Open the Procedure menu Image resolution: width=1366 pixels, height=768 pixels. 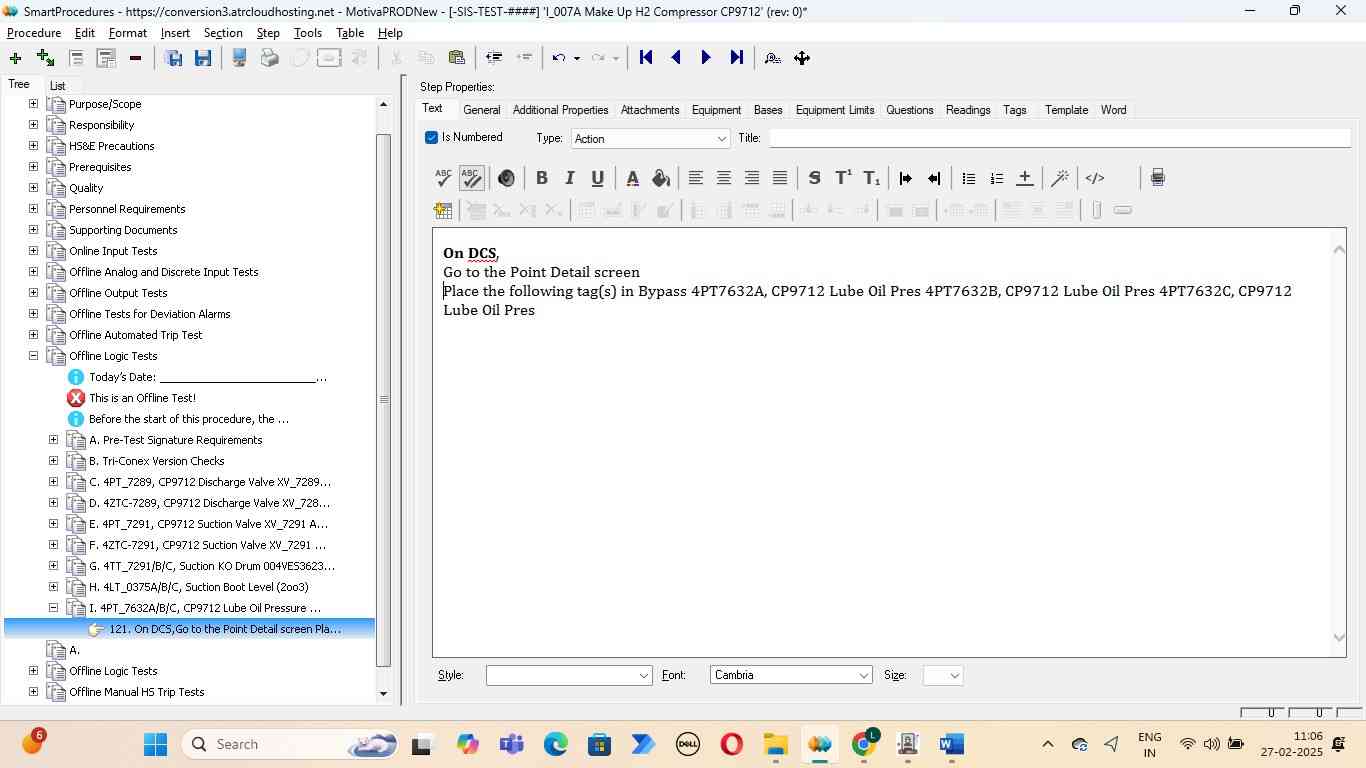34,33
